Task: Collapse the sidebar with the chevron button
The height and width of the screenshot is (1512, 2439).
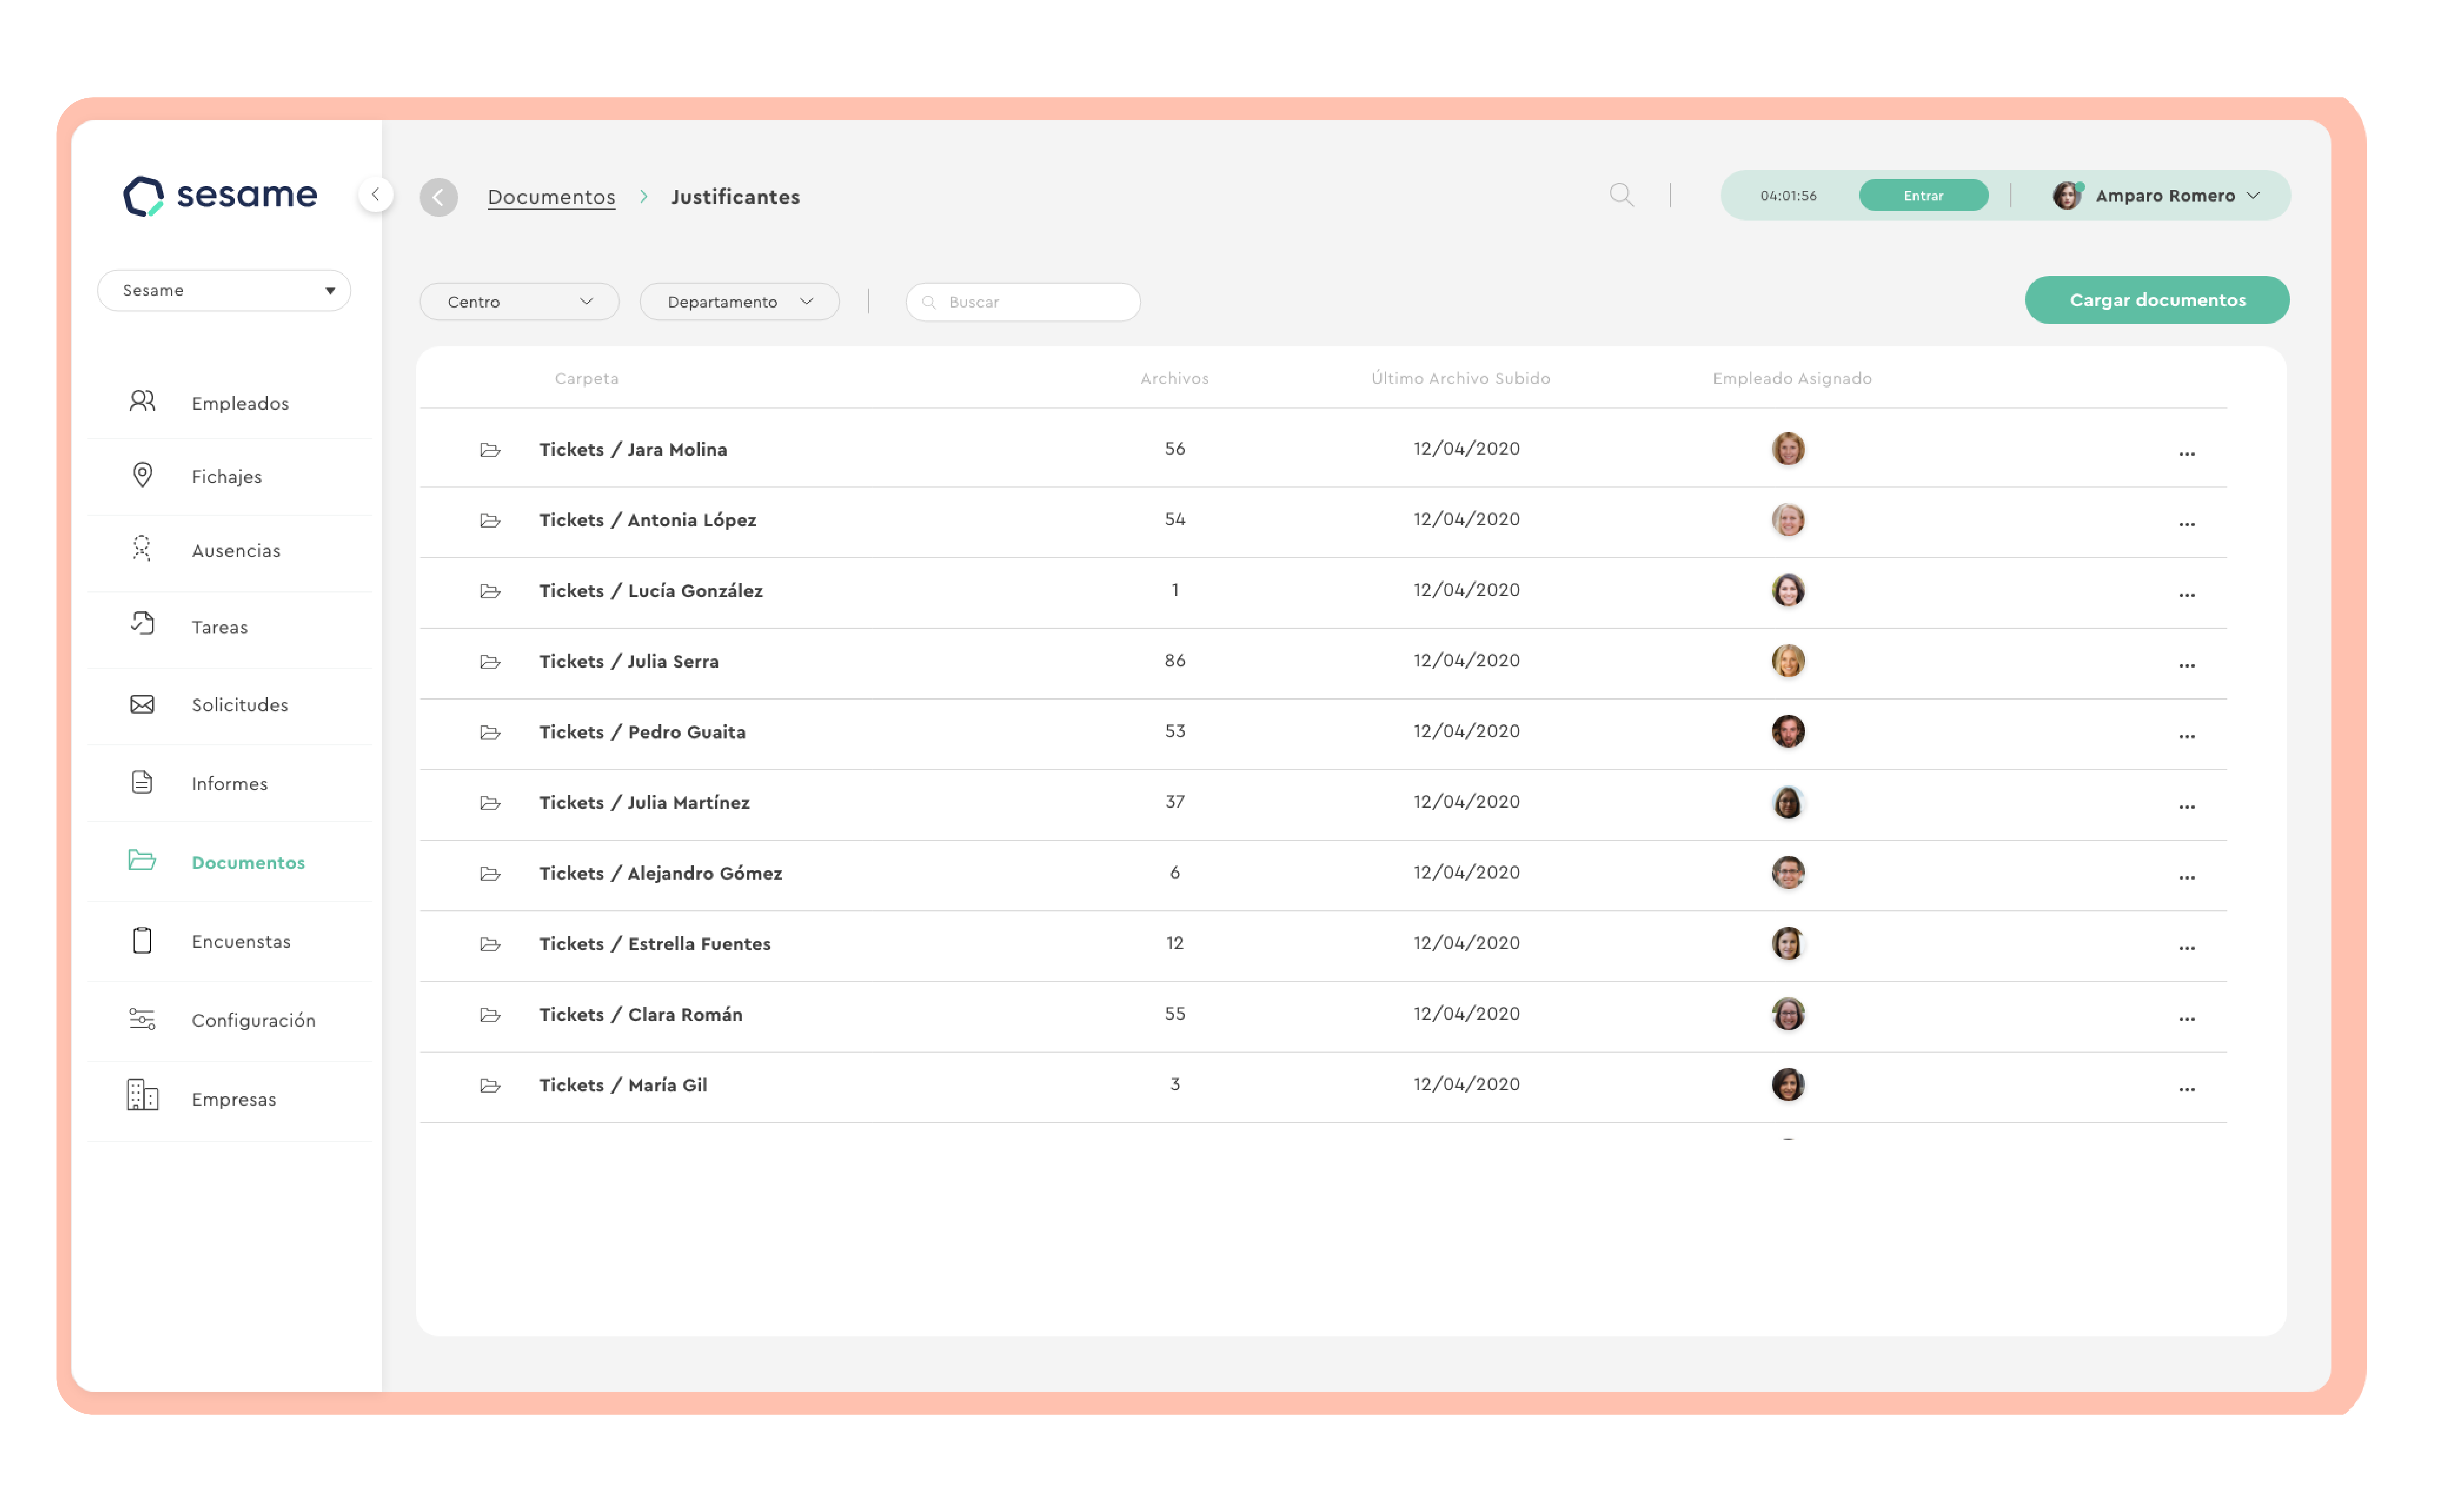Action: [376, 195]
